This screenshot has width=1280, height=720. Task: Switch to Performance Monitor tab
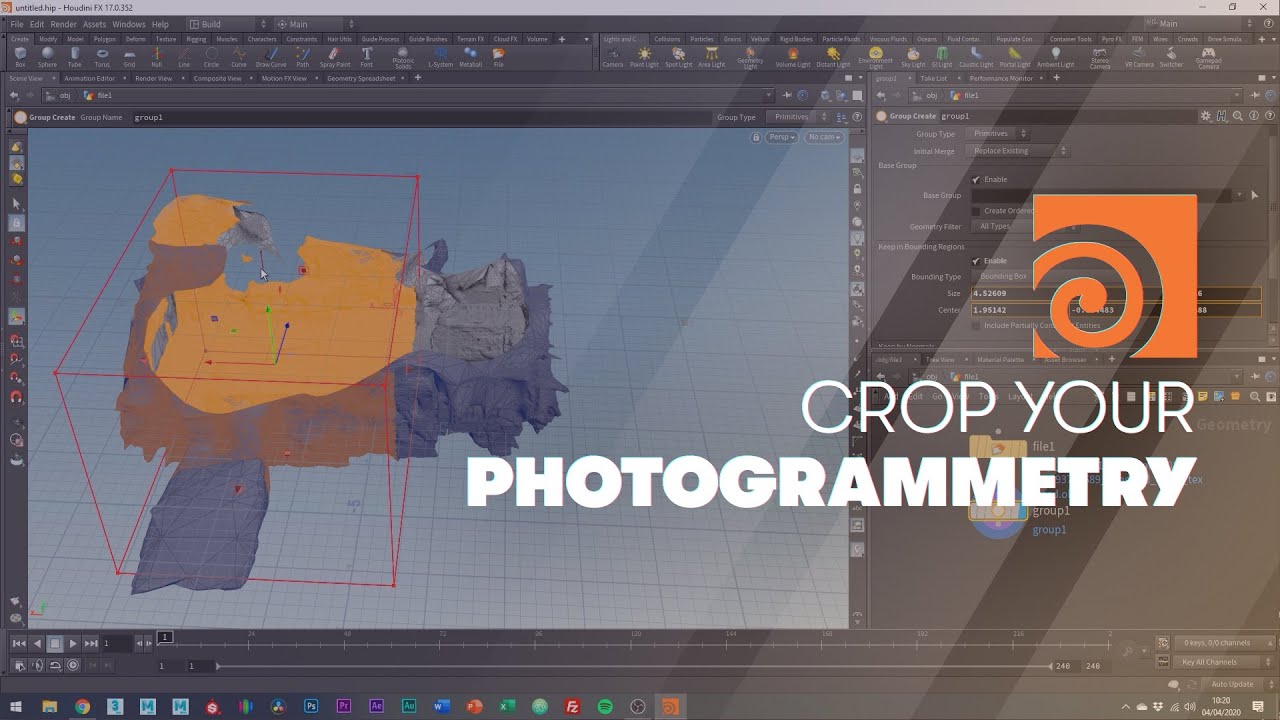pos(1001,78)
